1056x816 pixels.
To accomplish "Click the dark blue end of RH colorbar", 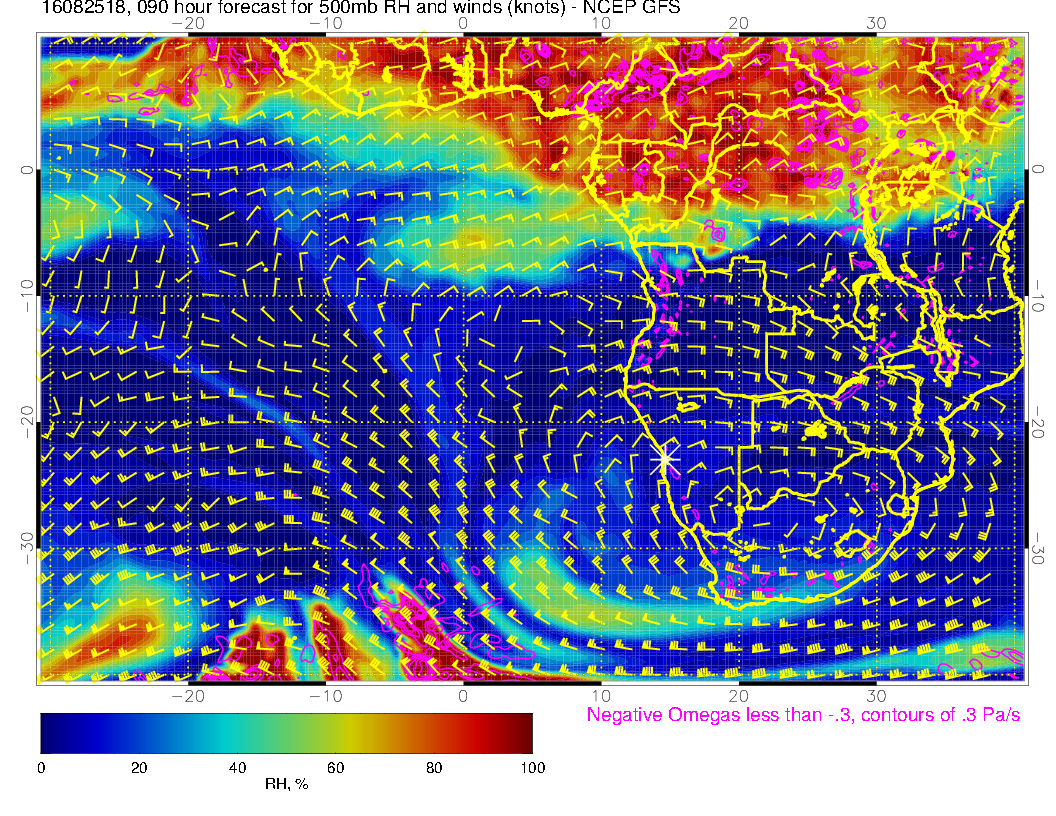I will [48, 733].
